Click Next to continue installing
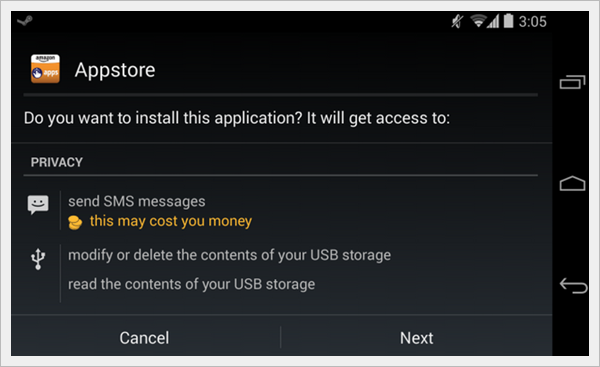 pos(417,338)
